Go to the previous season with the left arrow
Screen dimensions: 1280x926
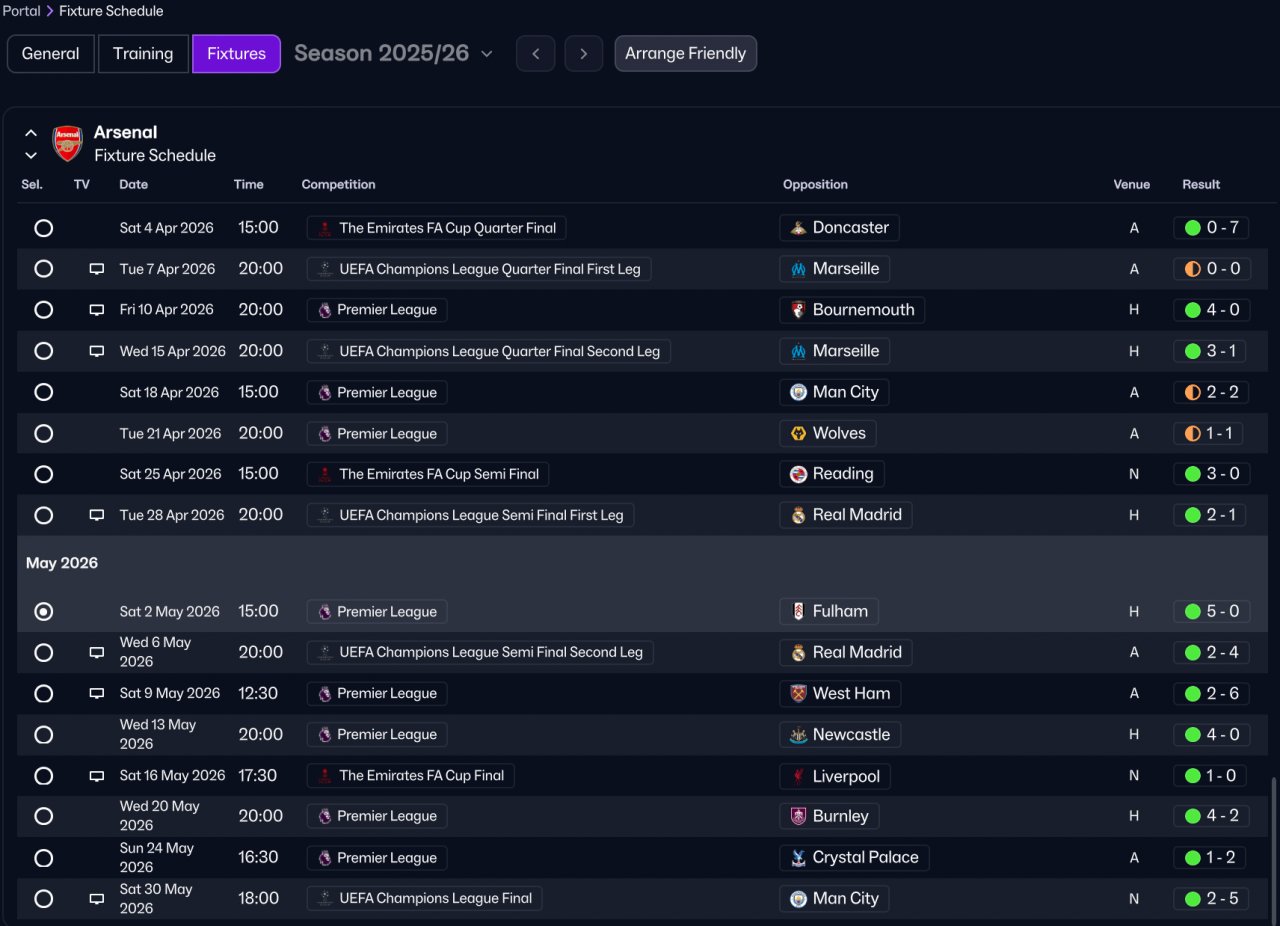coord(536,54)
